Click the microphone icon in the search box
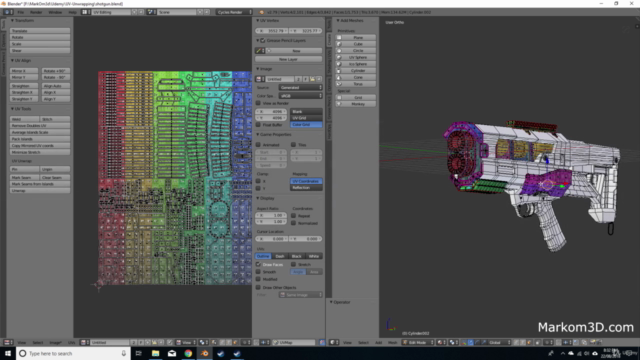The image size is (640, 360). pos(124,353)
